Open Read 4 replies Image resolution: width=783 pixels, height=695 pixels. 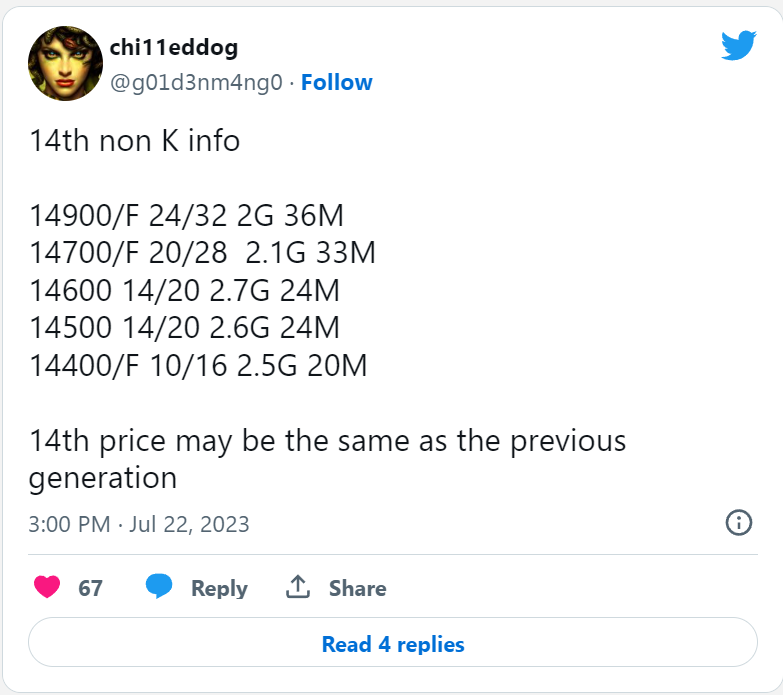[x=393, y=643]
